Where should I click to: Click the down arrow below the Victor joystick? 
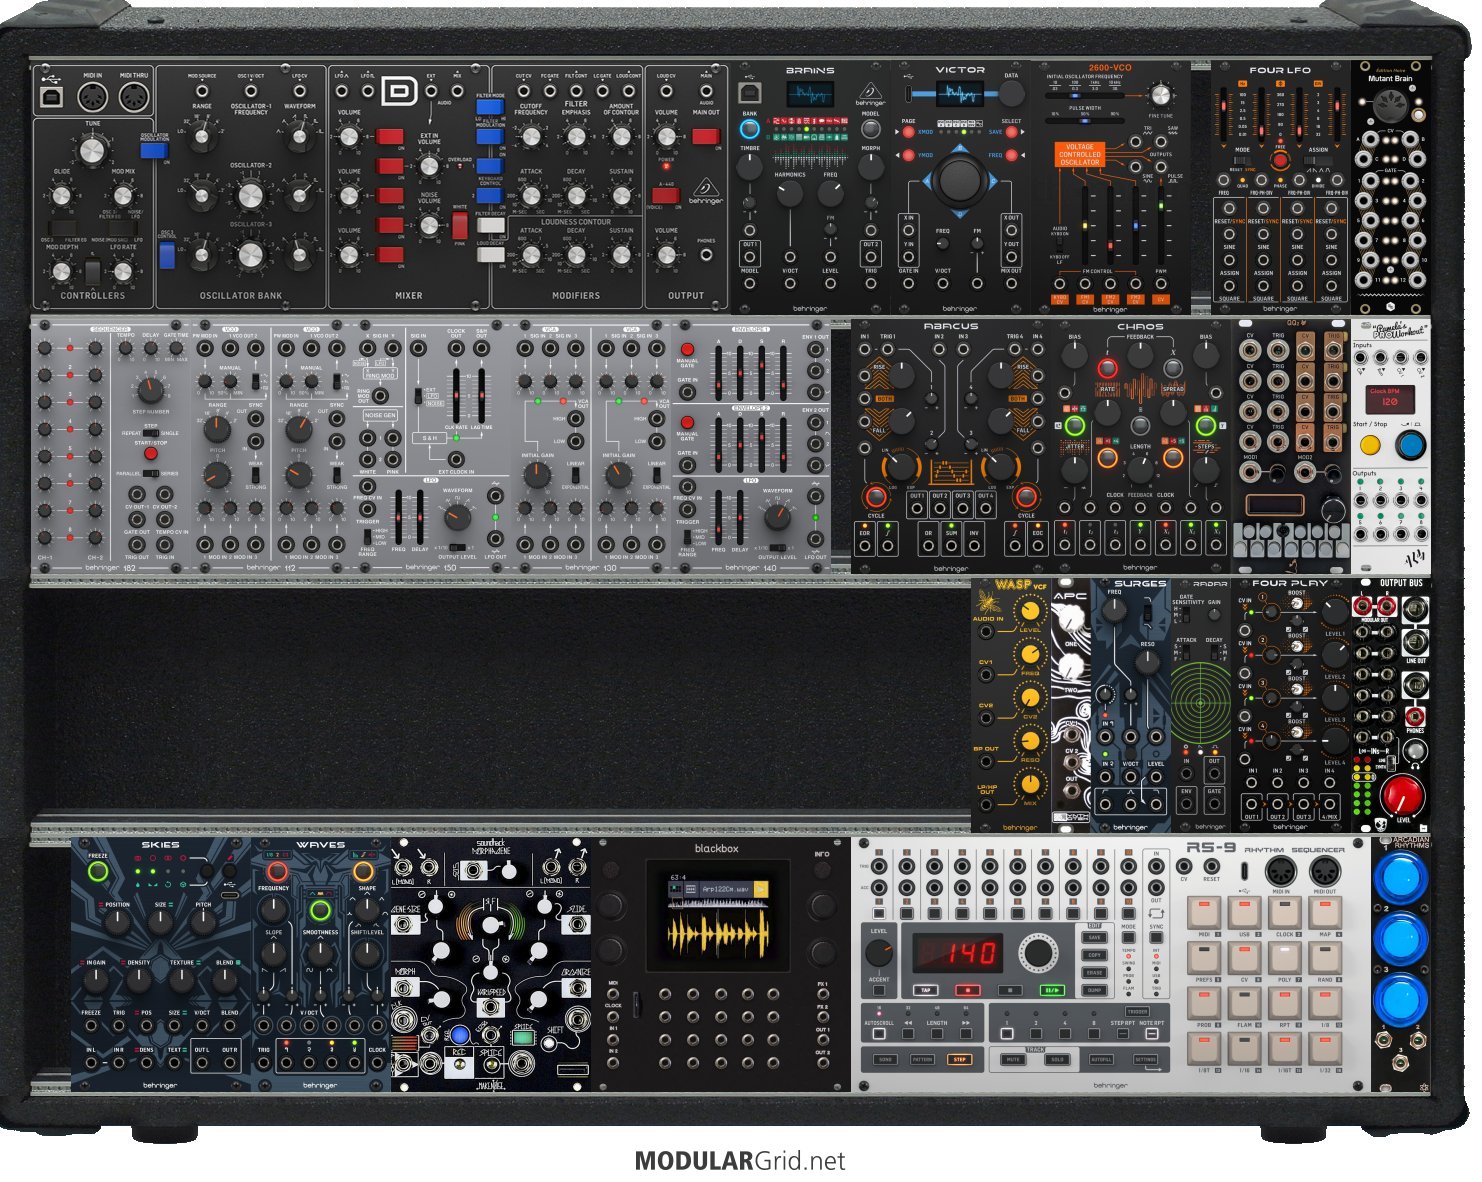[x=960, y=213]
